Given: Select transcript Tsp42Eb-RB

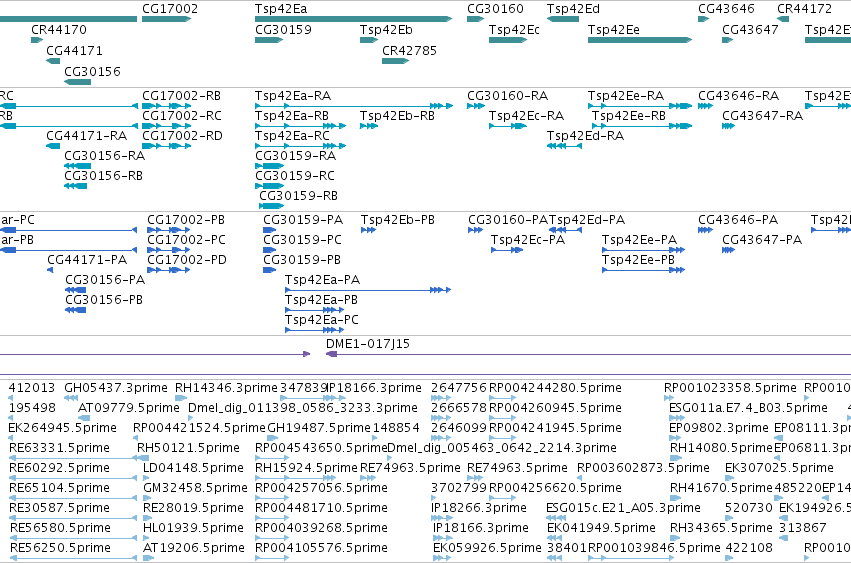Looking at the screenshot, I should coord(397,116).
